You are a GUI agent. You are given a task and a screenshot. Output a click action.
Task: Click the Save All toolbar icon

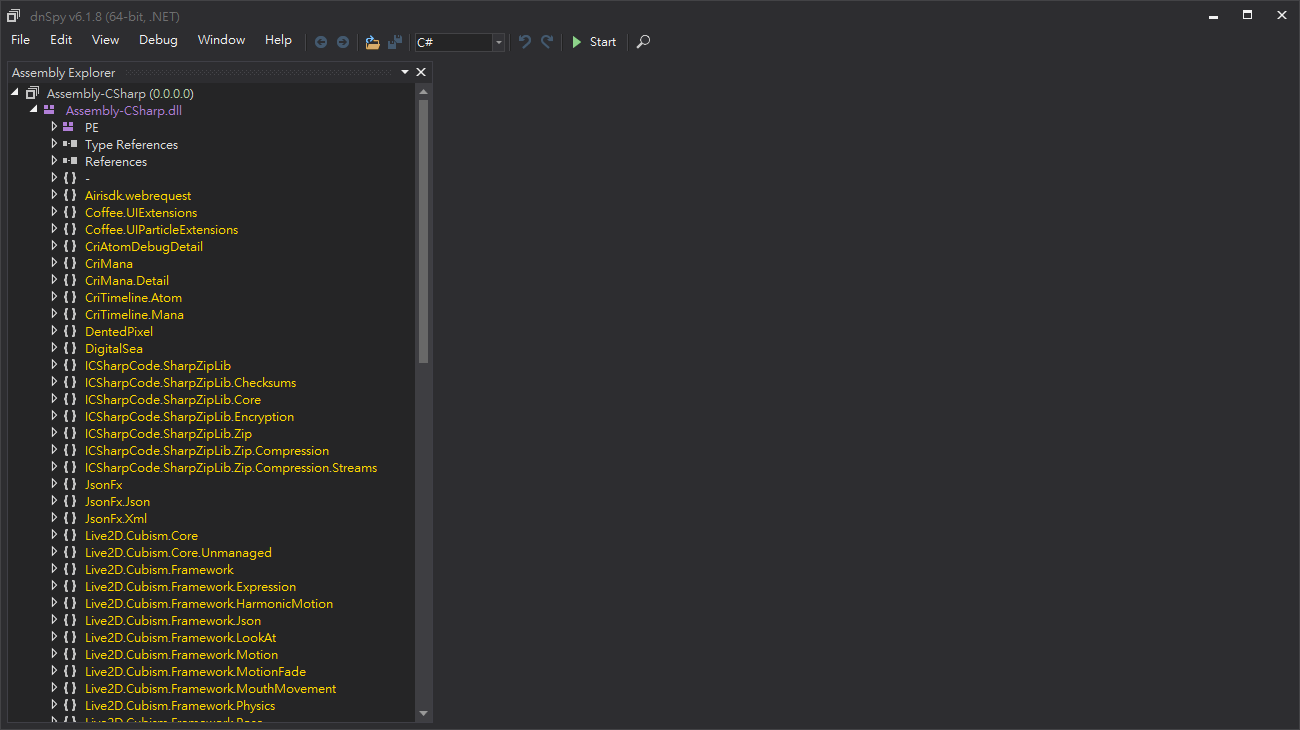pyautogui.click(x=395, y=42)
